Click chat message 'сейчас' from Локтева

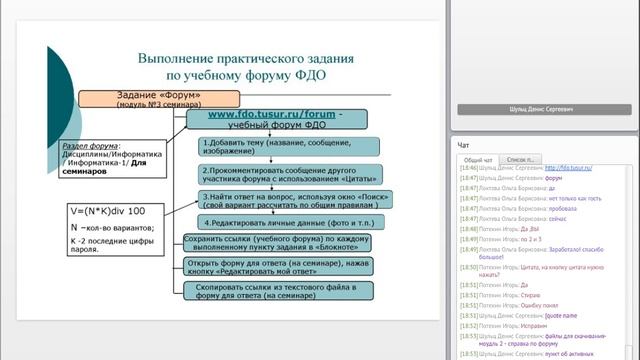558,219
